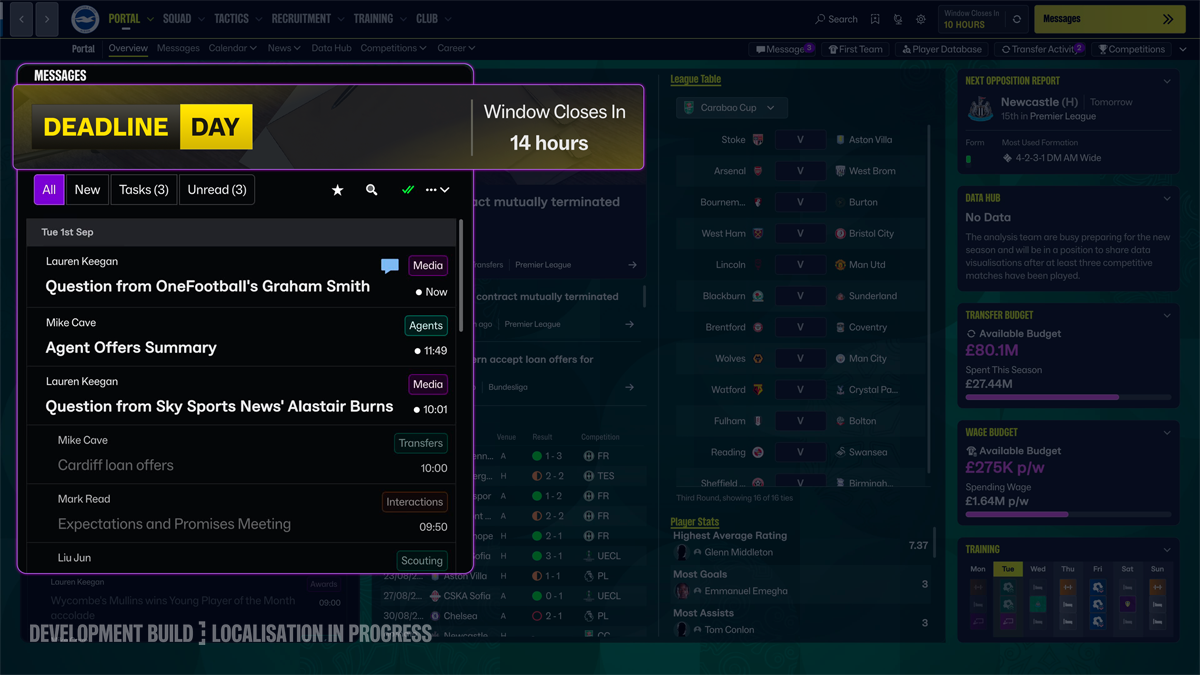Filter messages by Unread (3)

tap(217, 190)
